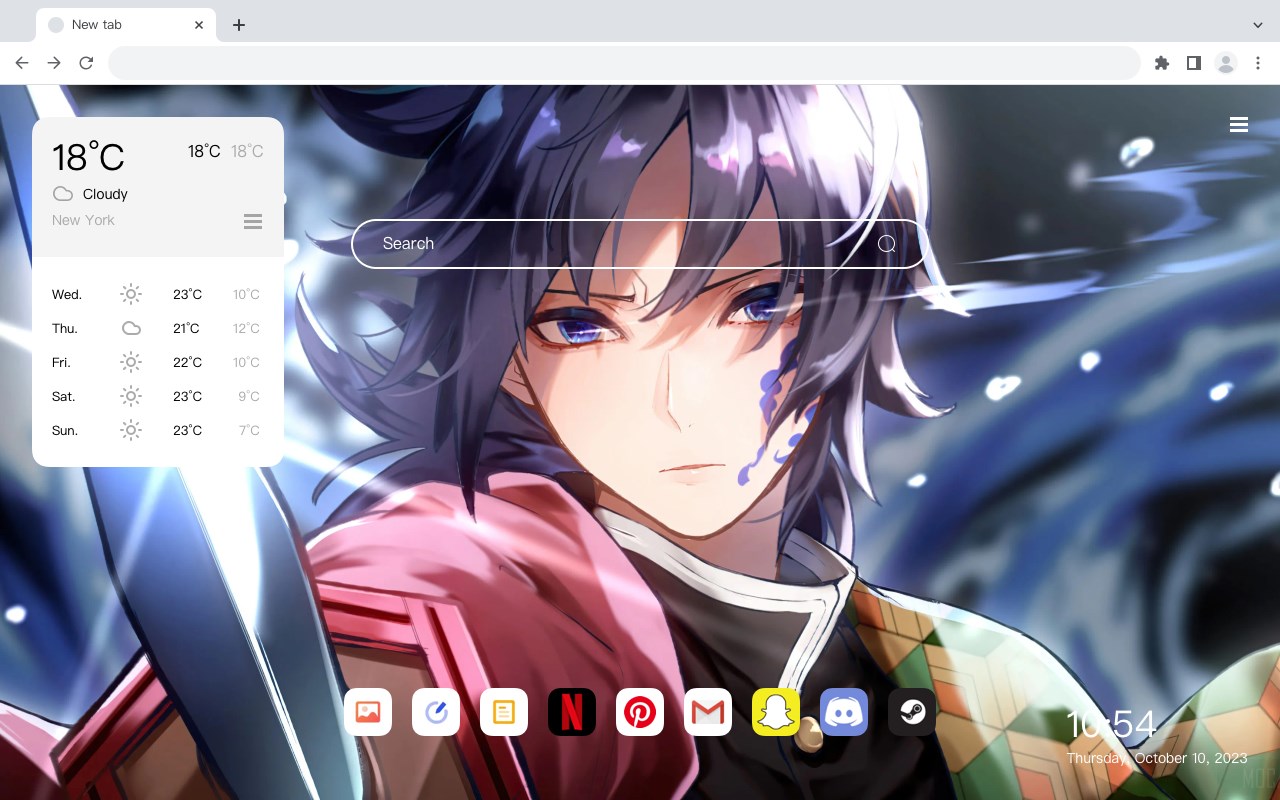Click the Search input field

pos(640,244)
